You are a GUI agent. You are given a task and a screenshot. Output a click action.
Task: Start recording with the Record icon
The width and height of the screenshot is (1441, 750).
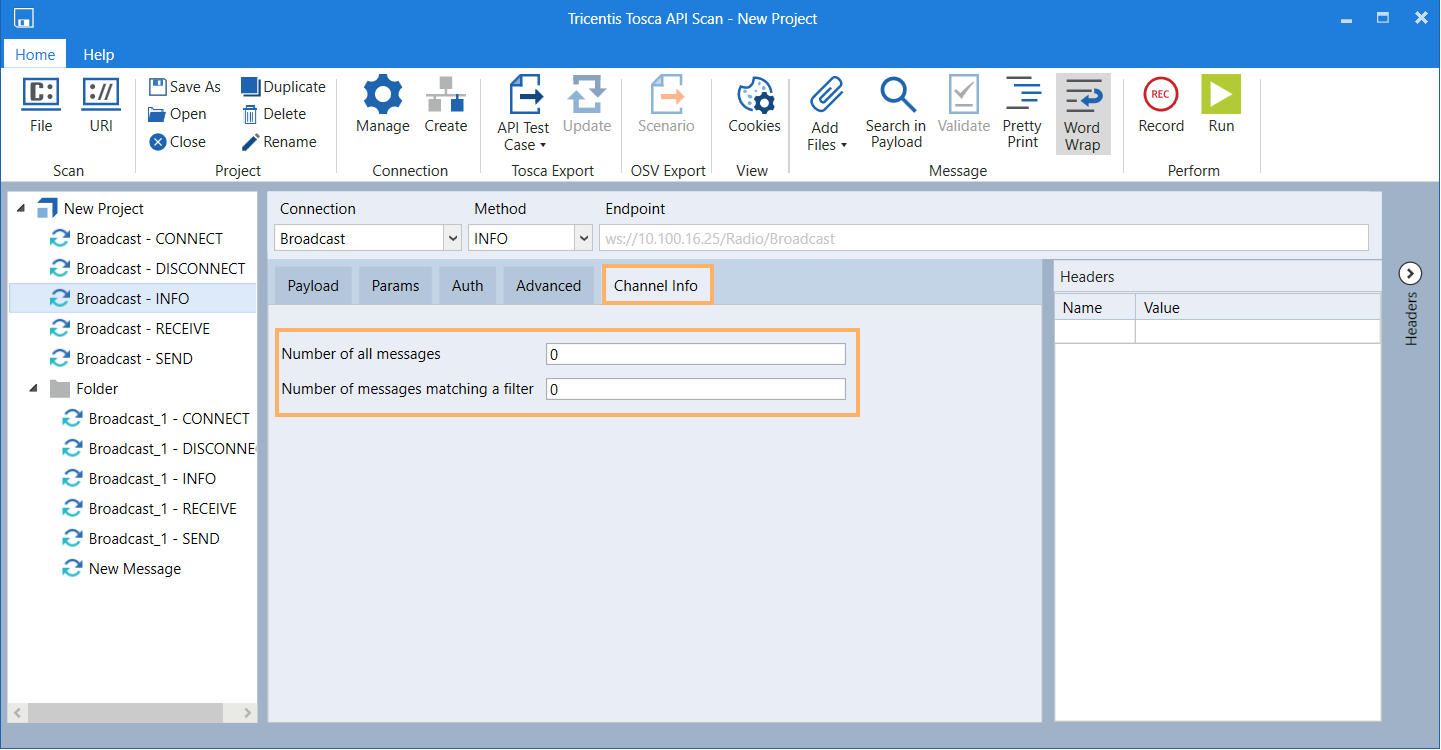pyautogui.click(x=1161, y=95)
